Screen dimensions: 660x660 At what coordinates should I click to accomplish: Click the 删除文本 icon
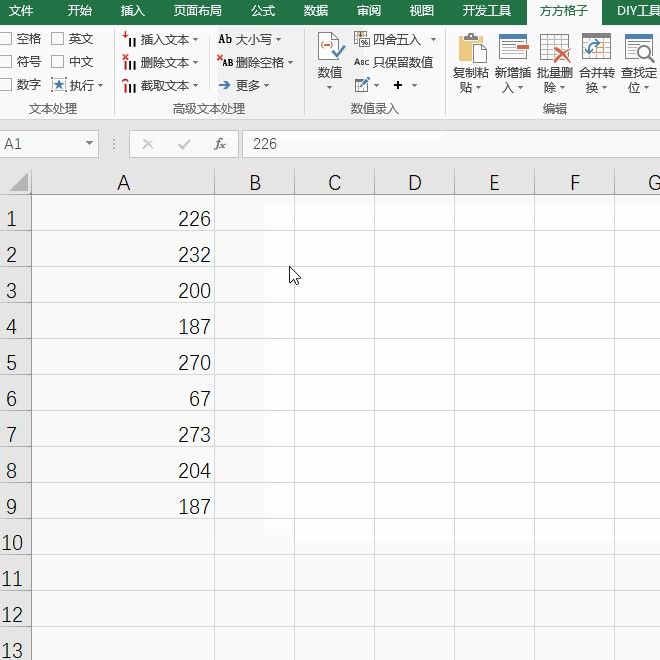(129, 62)
